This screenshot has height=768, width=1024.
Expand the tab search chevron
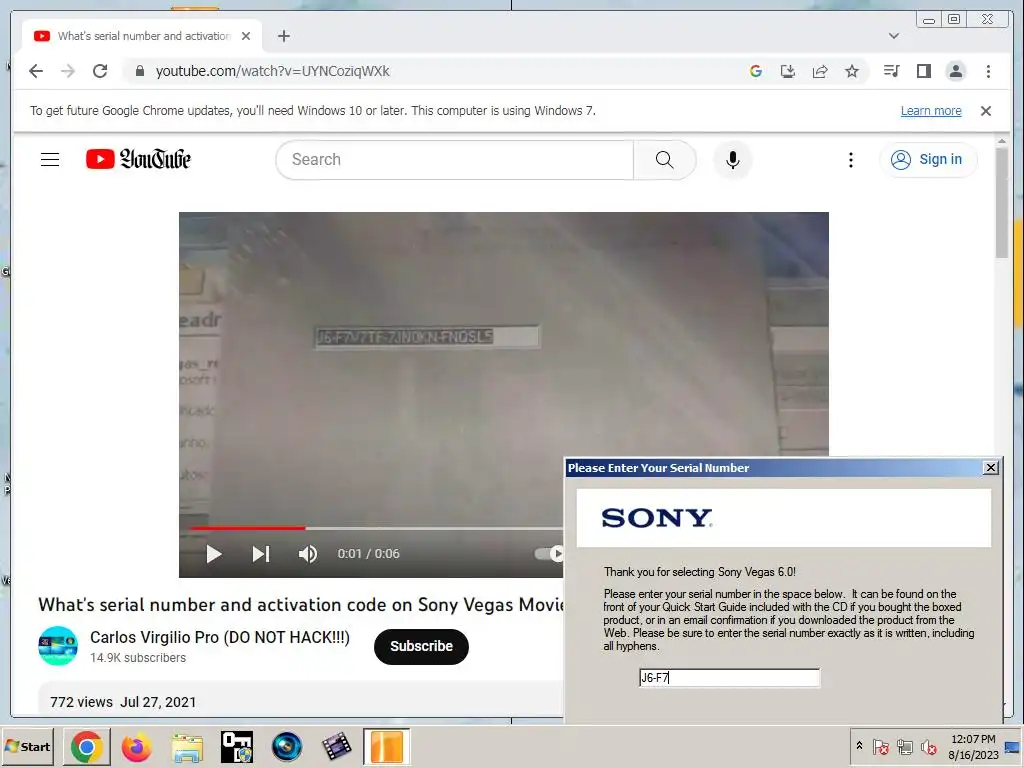coord(894,36)
